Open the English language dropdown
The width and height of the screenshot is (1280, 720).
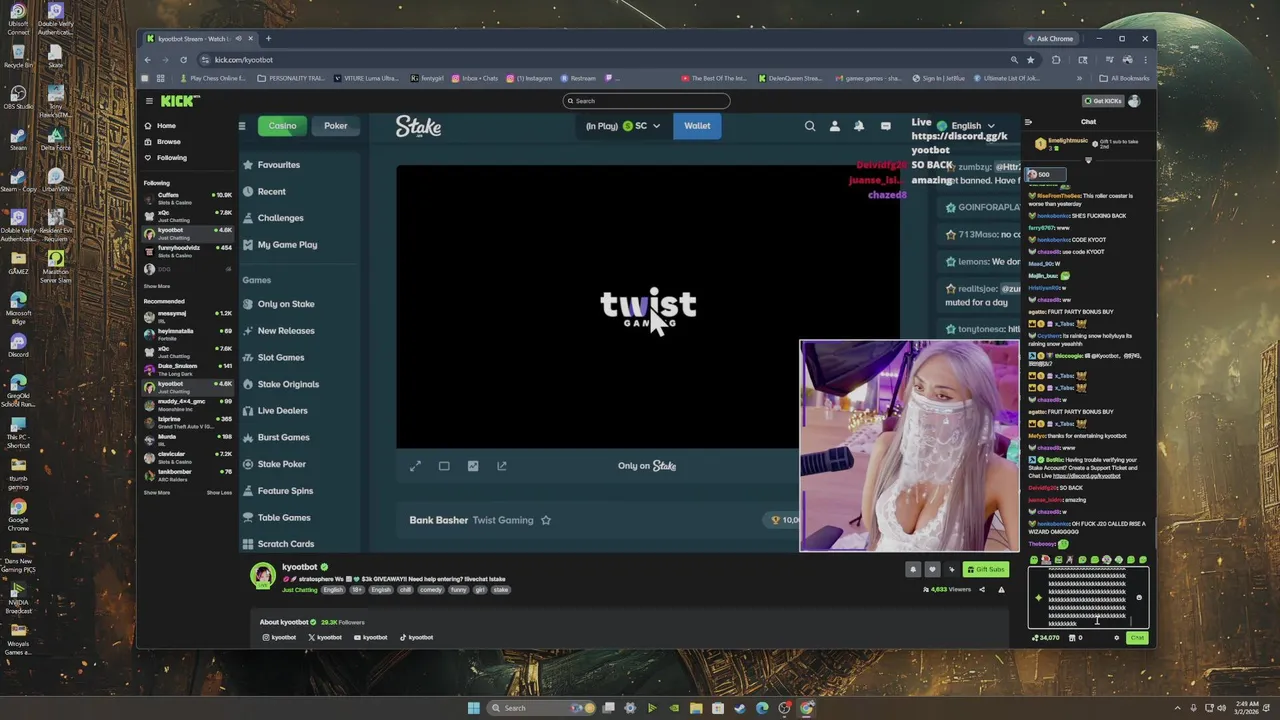(966, 126)
